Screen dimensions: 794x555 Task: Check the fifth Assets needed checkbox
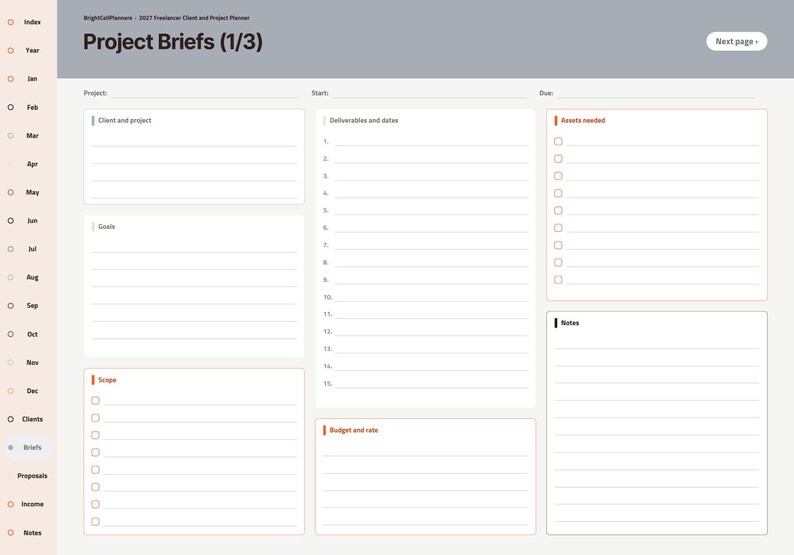pyautogui.click(x=558, y=211)
